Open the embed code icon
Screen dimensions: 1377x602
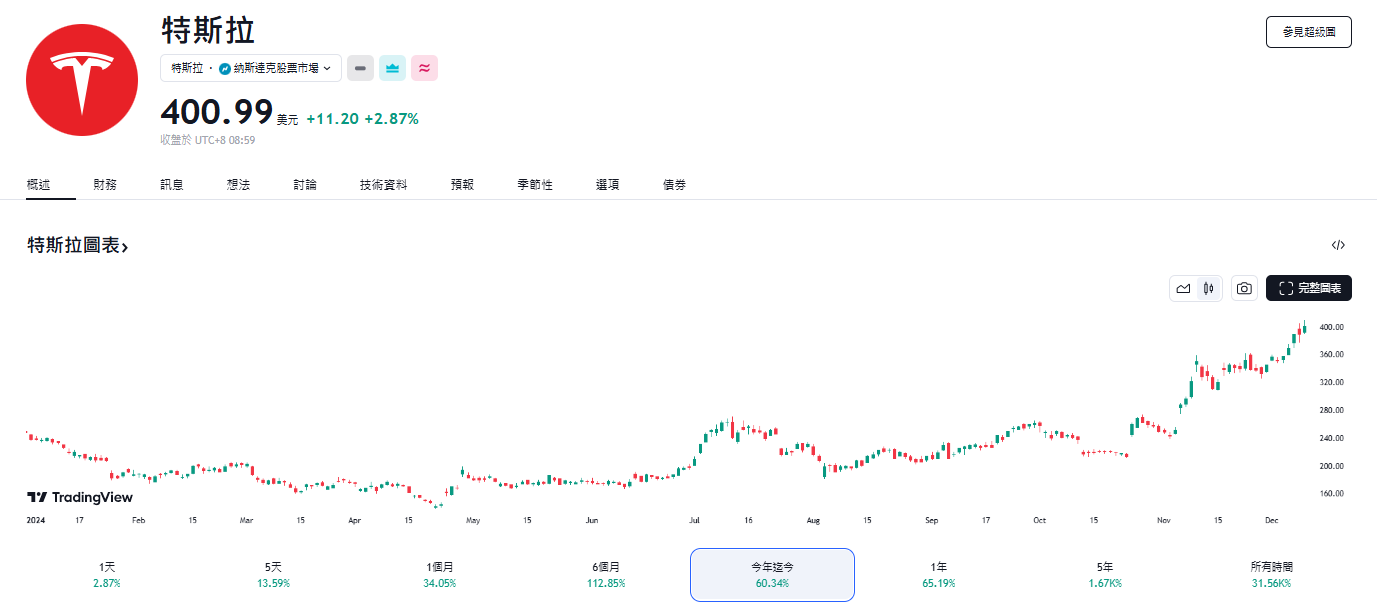click(1337, 243)
